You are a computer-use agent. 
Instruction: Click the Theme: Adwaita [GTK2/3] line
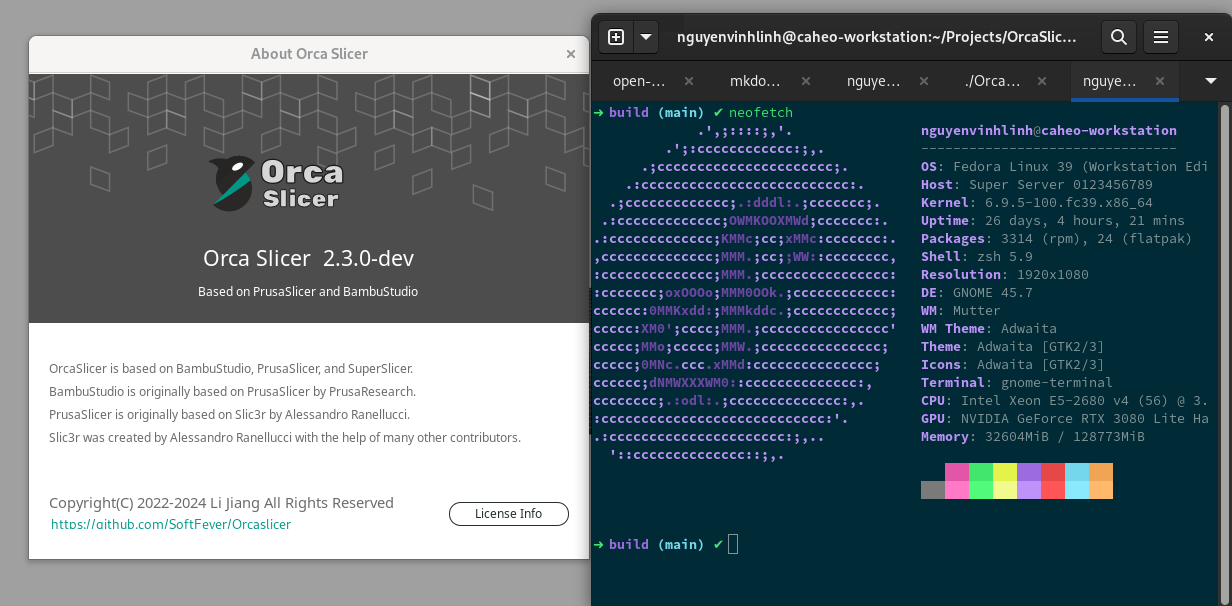1013,347
